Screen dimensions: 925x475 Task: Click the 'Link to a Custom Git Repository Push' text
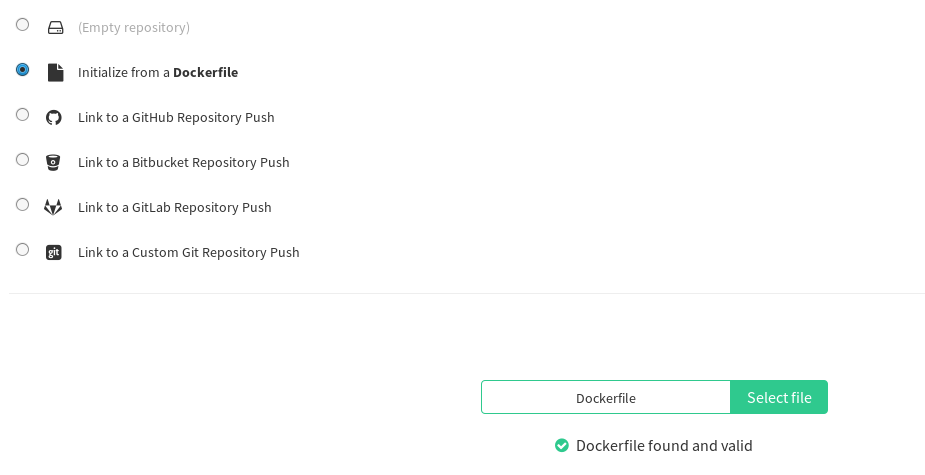coord(189,253)
